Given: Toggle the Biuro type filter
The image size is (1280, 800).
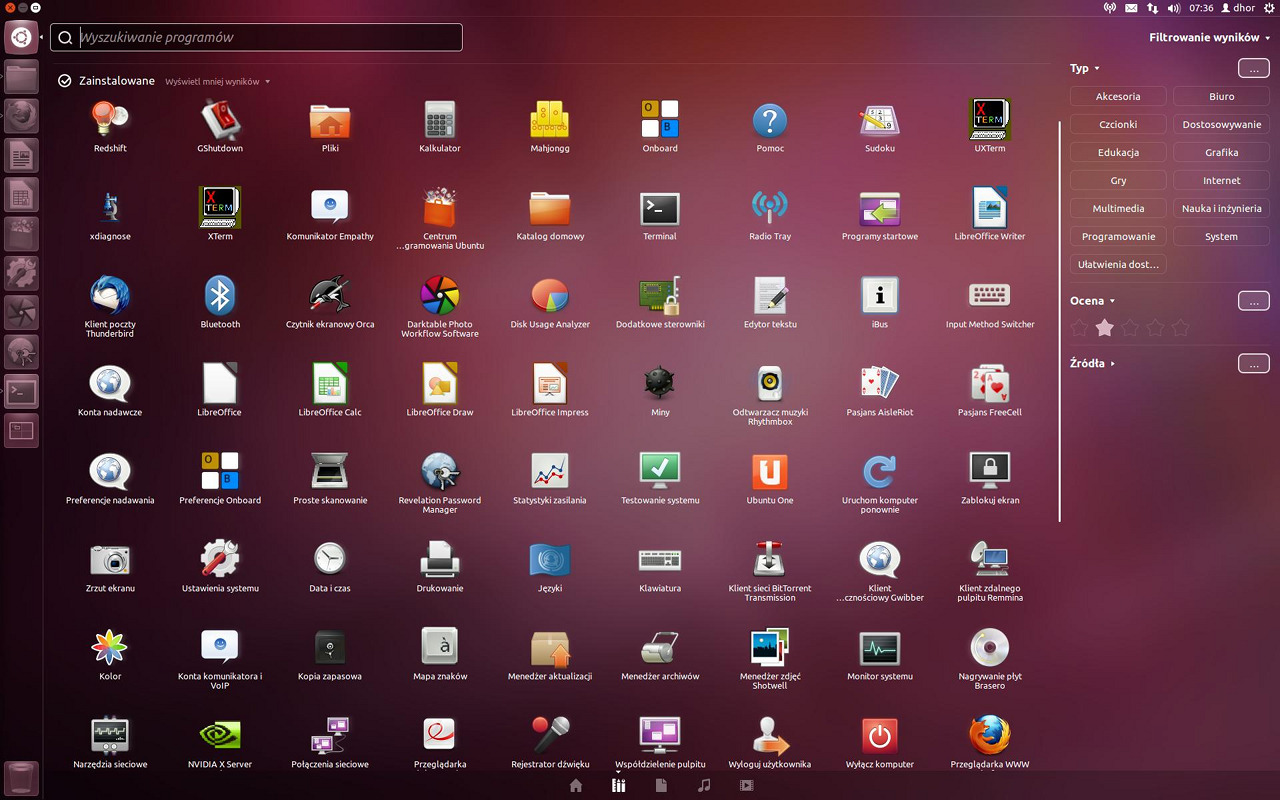Looking at the screenshot, I should [x=1221, y=97].
